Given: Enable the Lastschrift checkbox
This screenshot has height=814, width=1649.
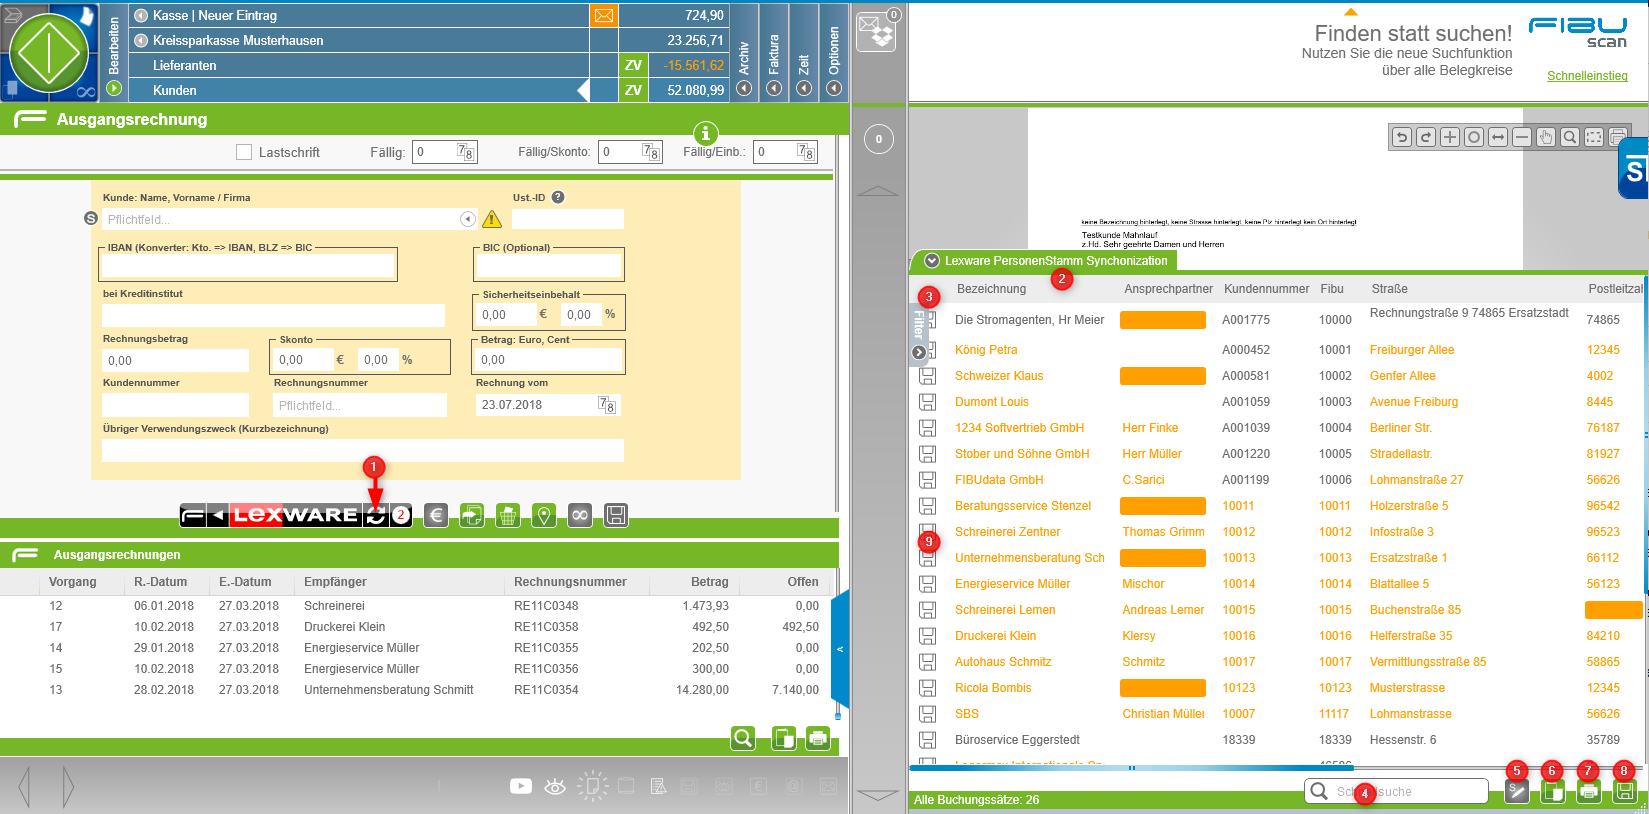Looking at the screenshot, I should tap(244, 152).
